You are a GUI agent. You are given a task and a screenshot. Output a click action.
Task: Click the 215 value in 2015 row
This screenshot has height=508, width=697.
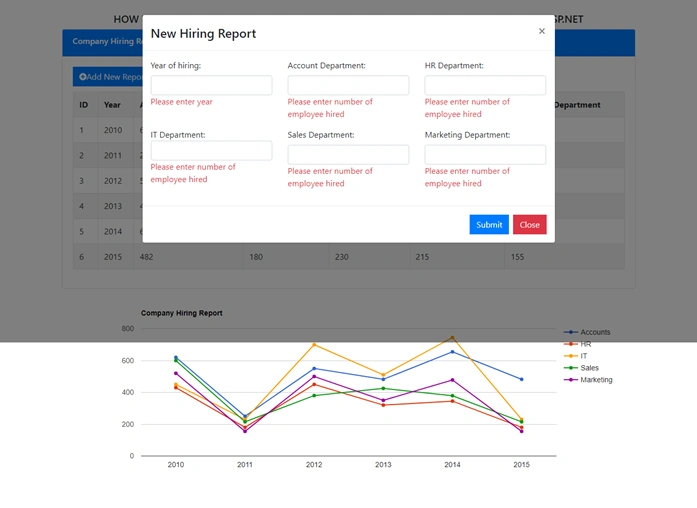(422, 257)
